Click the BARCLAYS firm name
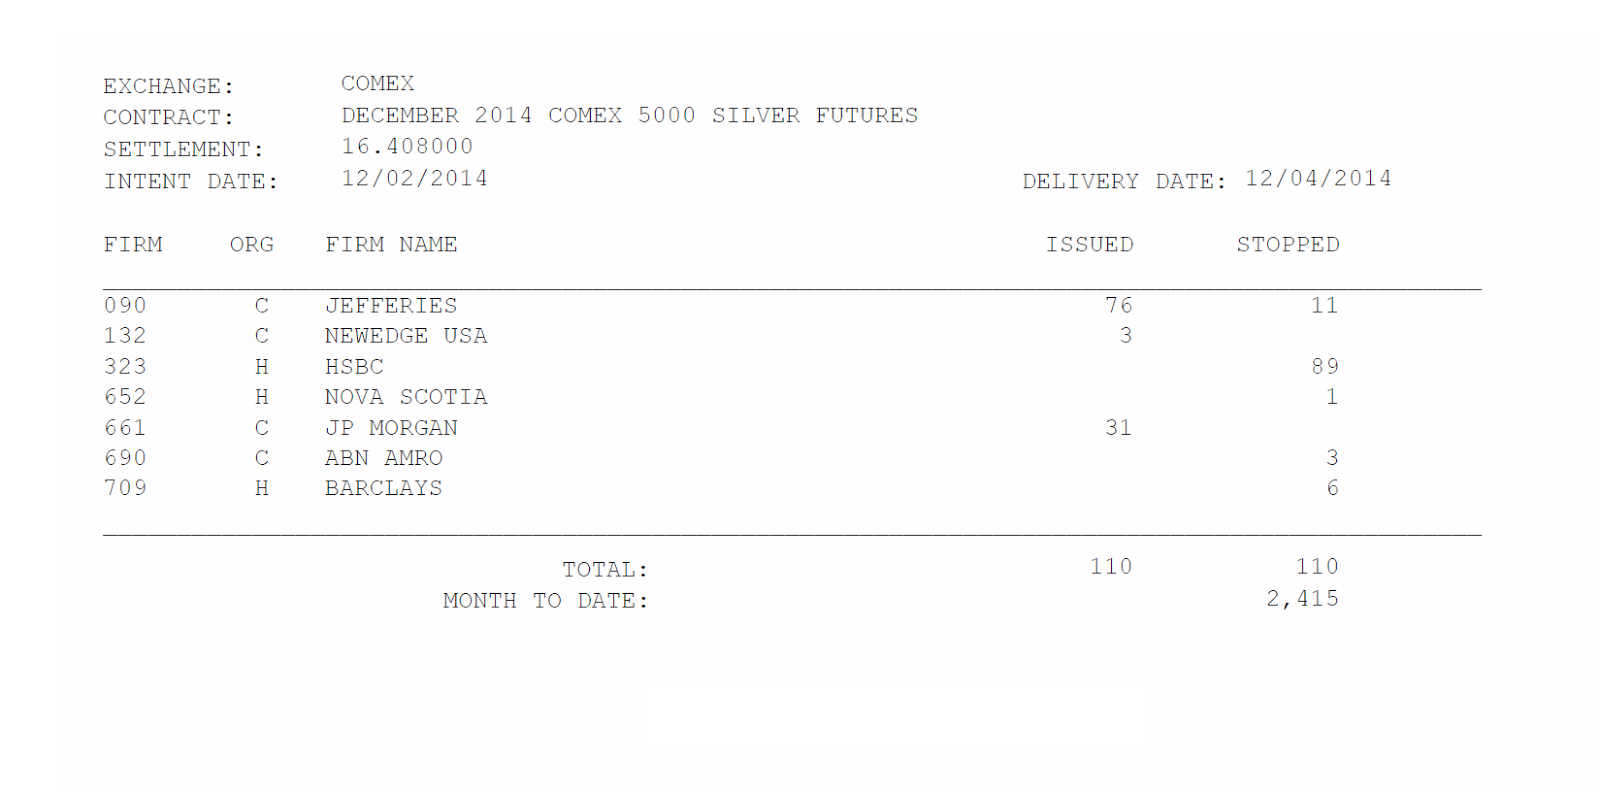 (384, 488)
